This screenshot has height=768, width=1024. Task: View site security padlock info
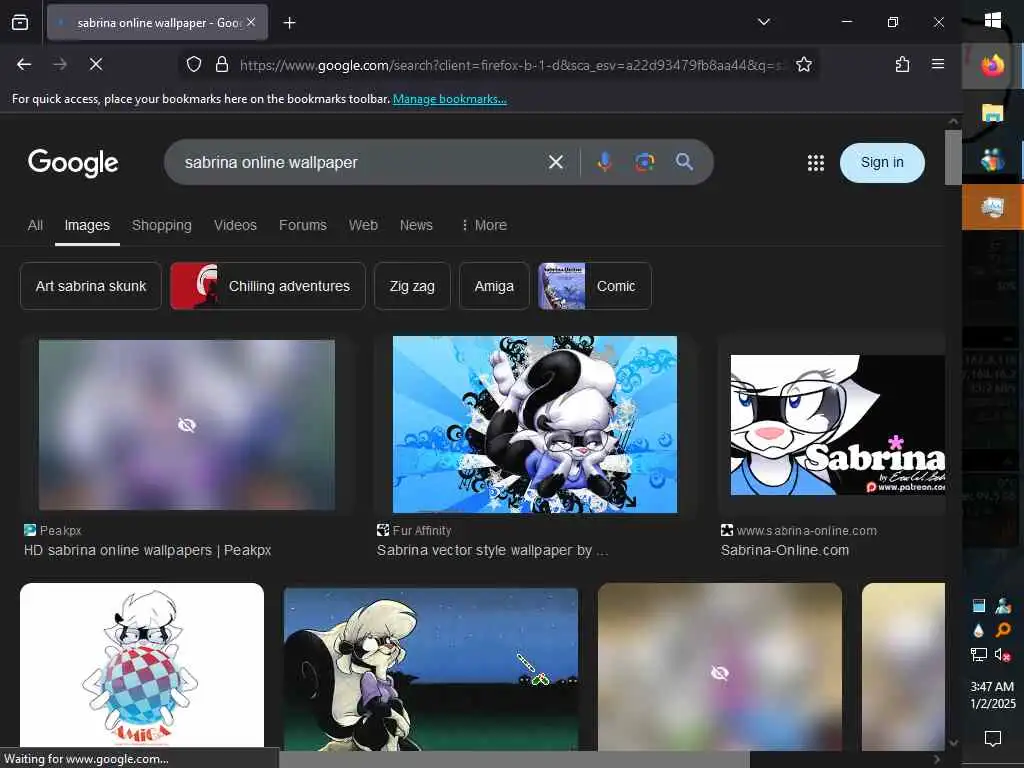tap(222, 64)
